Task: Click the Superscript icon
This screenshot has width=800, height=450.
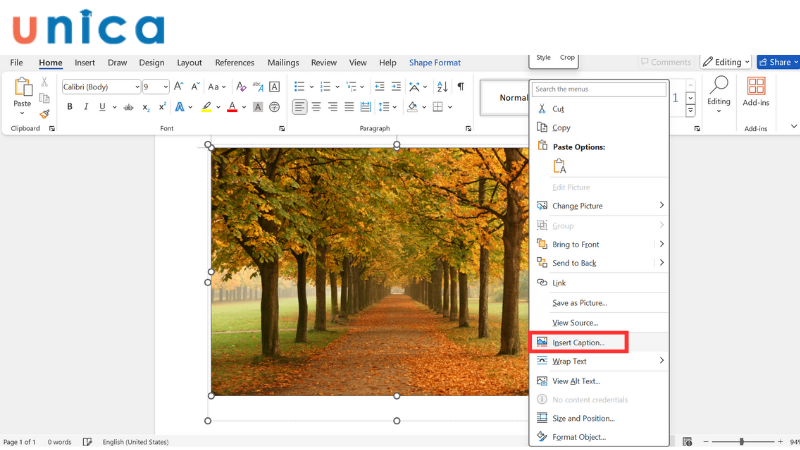Action: (x=162, y=107)
